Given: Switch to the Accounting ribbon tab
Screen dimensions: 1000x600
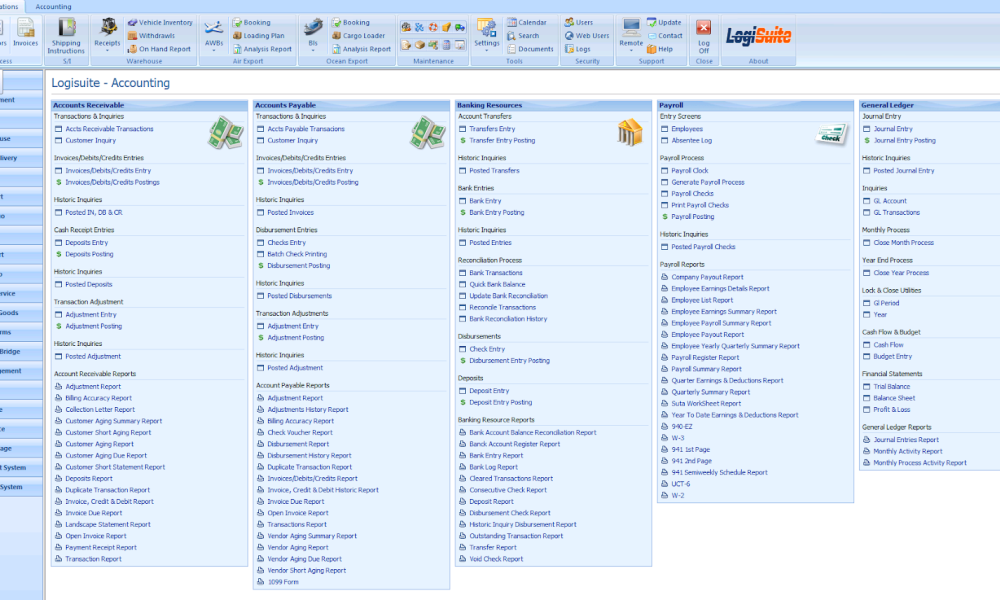Looking at the screenshot, I should click(53, 6).
